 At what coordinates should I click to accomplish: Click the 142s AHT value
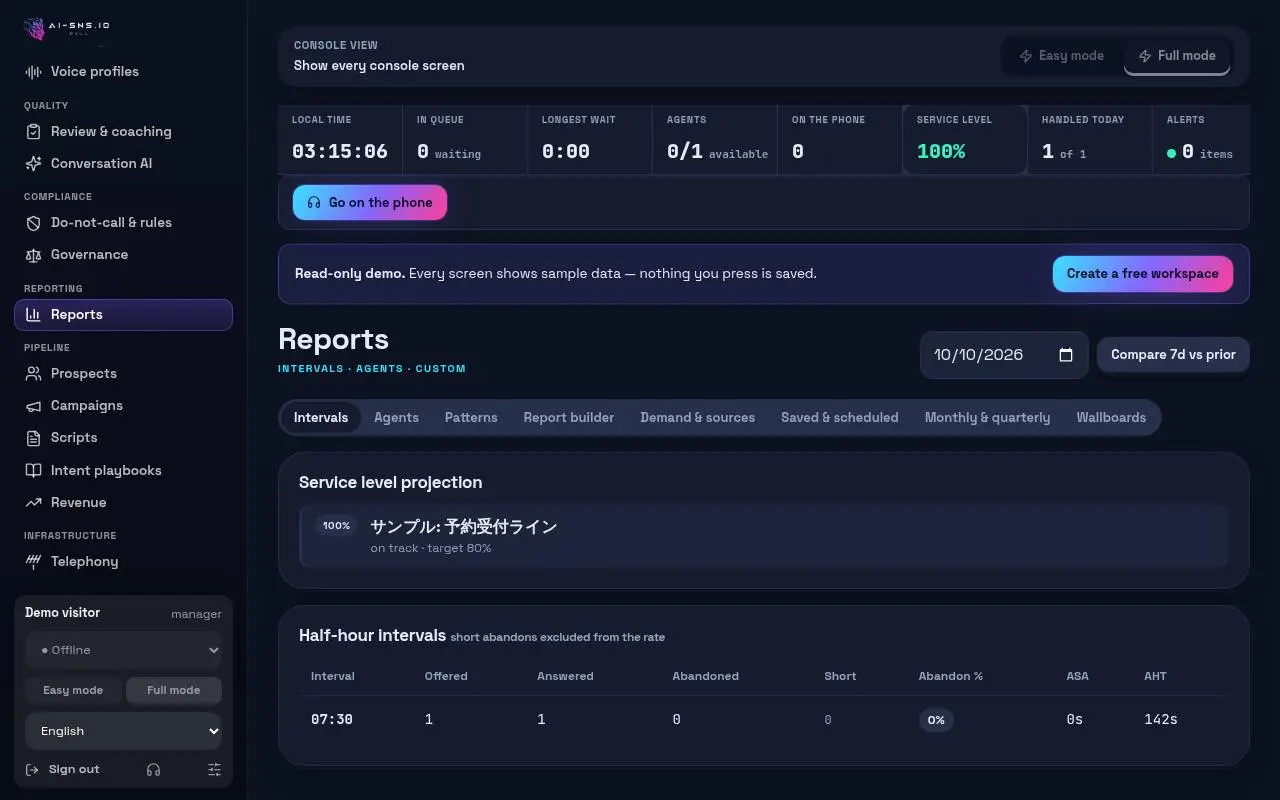1161,720
